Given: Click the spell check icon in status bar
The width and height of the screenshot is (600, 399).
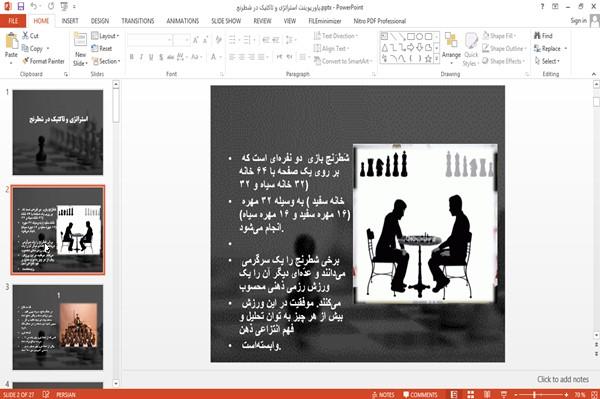Looking at the screenshot, I should point(46,394).
